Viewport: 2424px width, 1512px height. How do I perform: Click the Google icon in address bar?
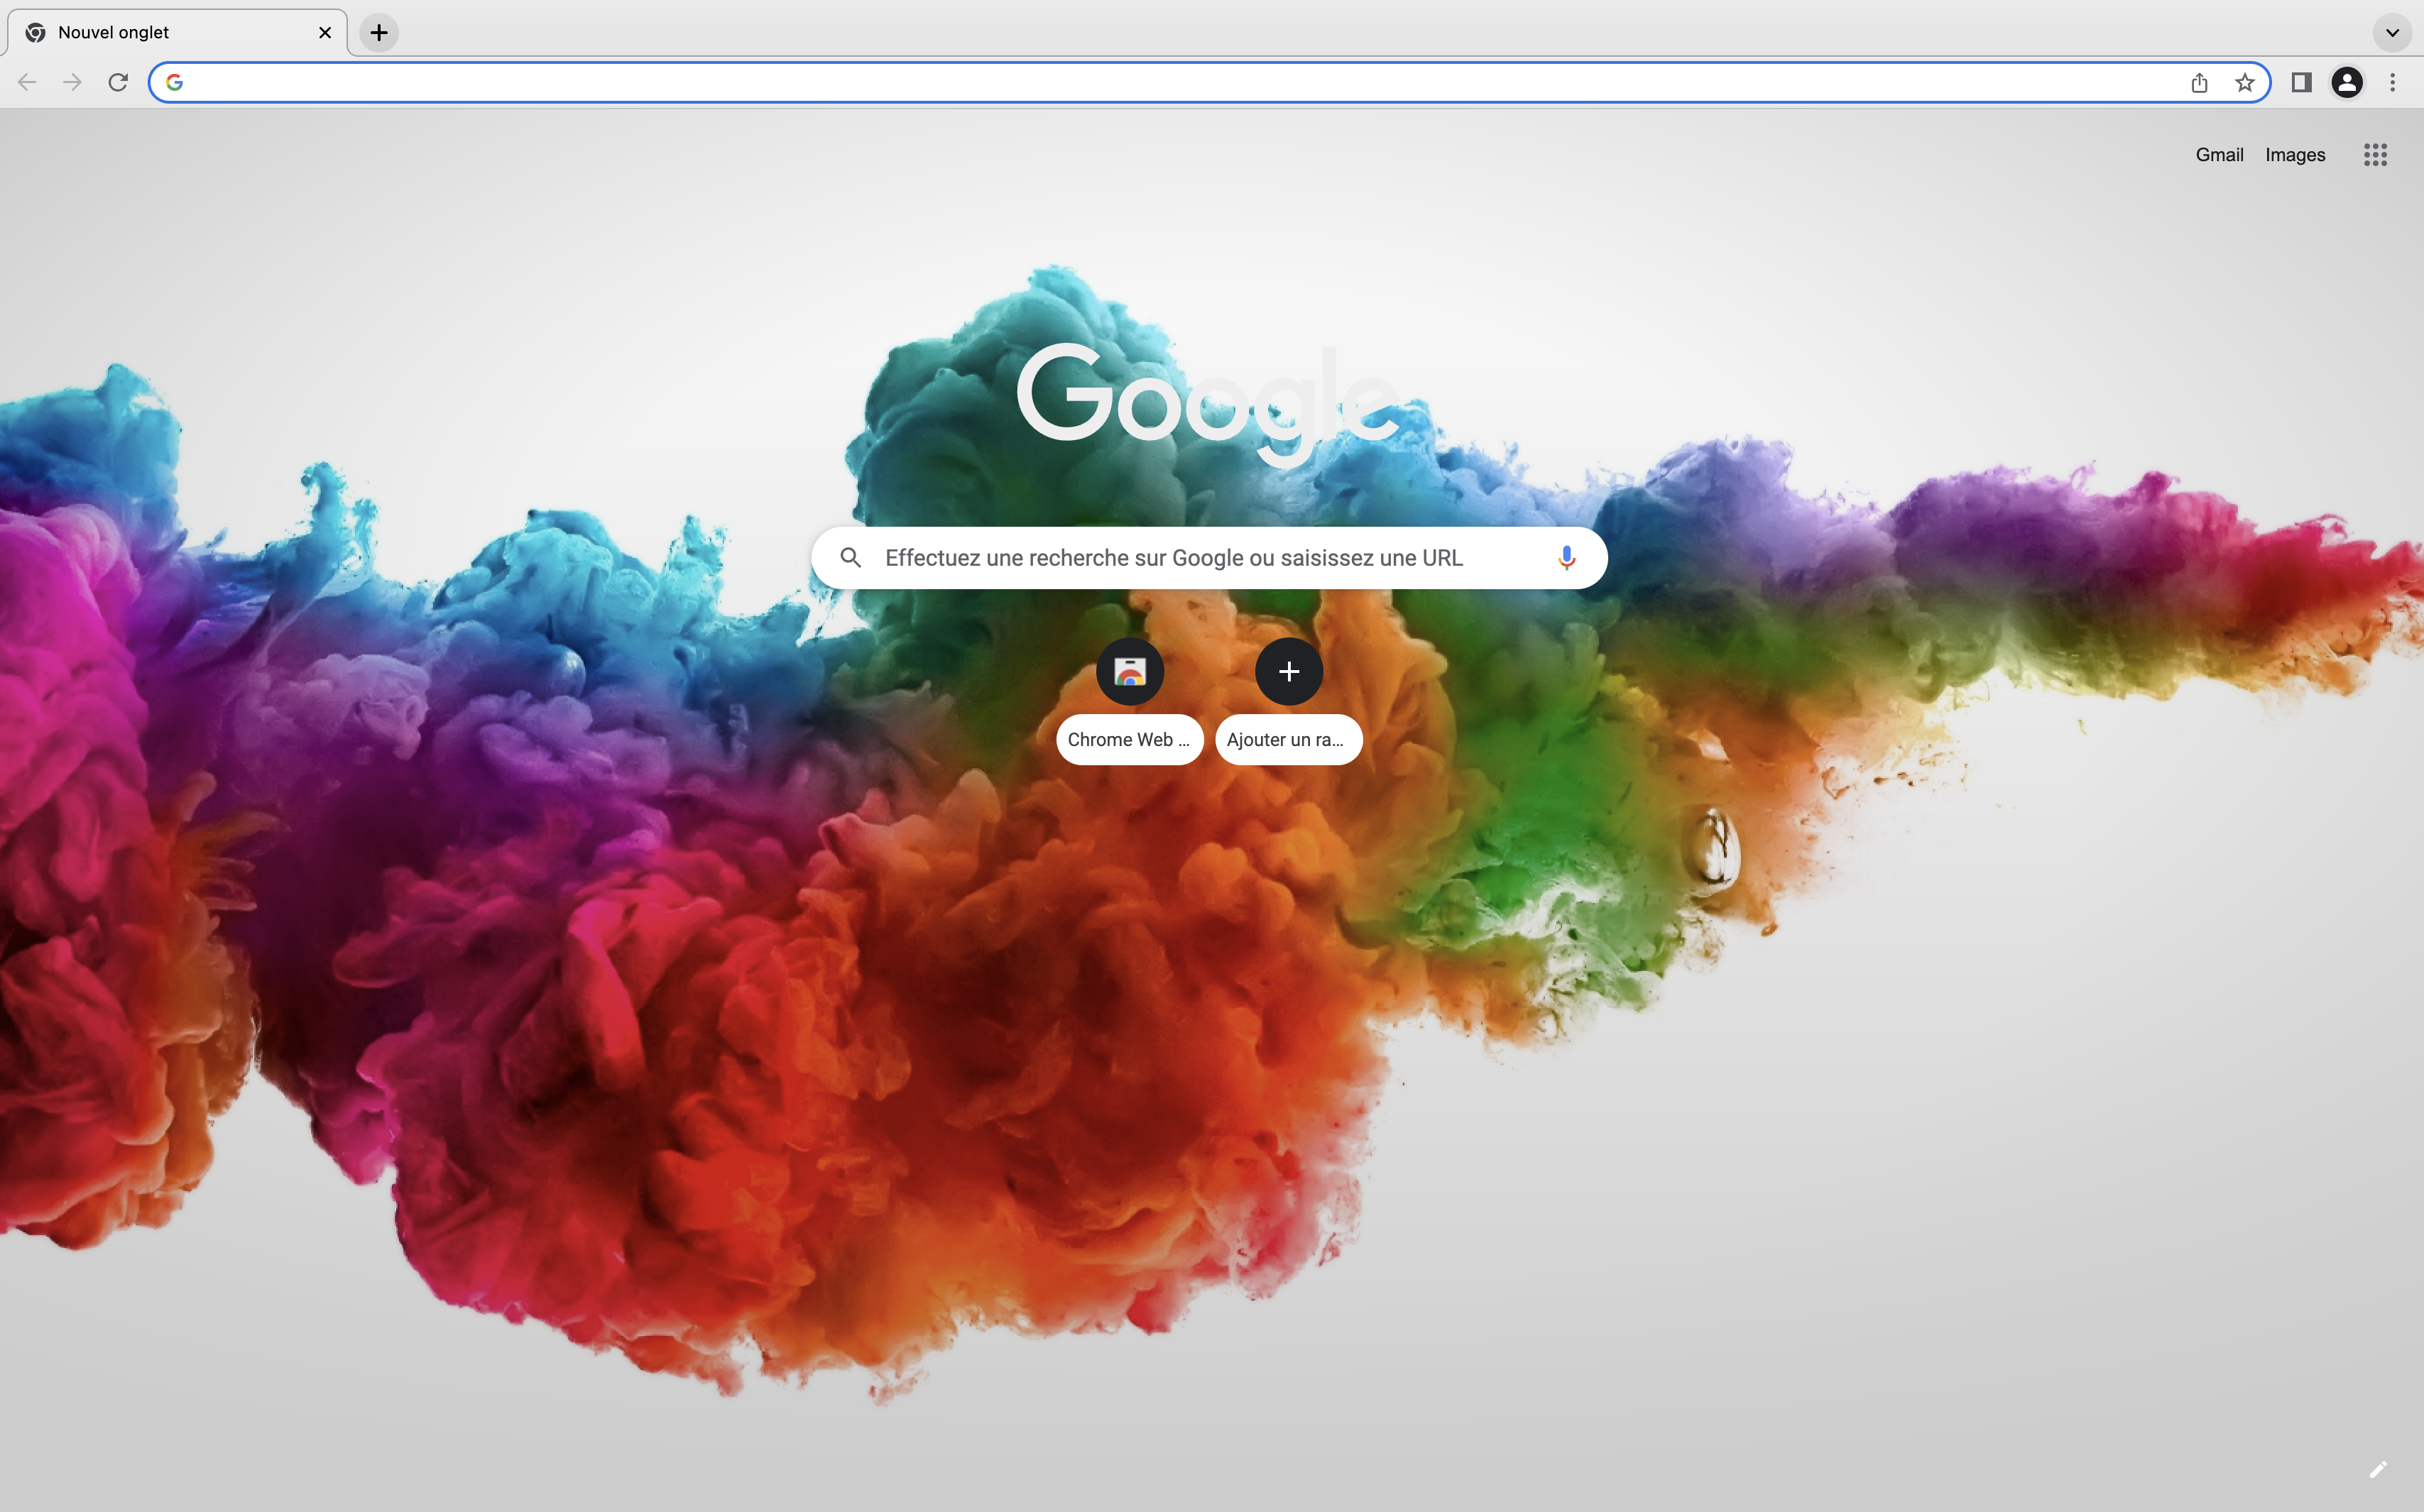tap(174, 82)
